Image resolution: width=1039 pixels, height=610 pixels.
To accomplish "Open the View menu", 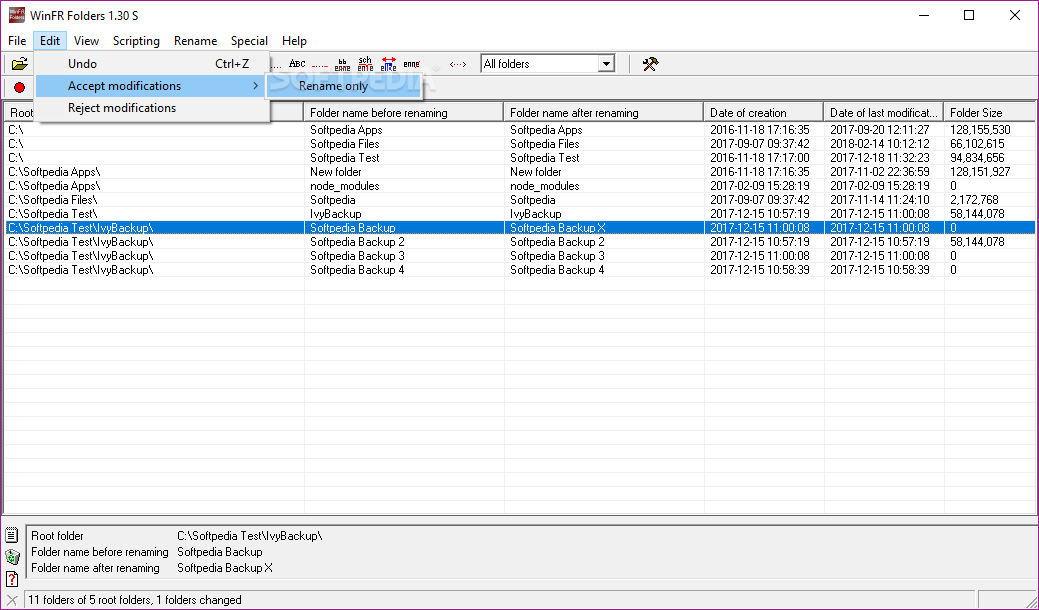I will tap(86, 41).
